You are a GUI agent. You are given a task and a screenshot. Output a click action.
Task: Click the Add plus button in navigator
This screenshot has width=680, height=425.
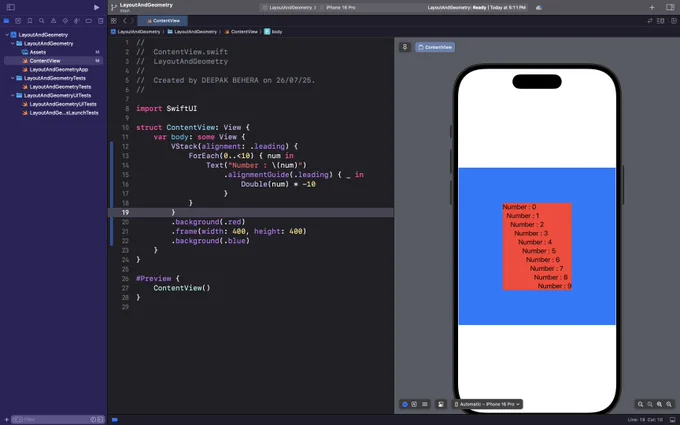pos(6,419)
